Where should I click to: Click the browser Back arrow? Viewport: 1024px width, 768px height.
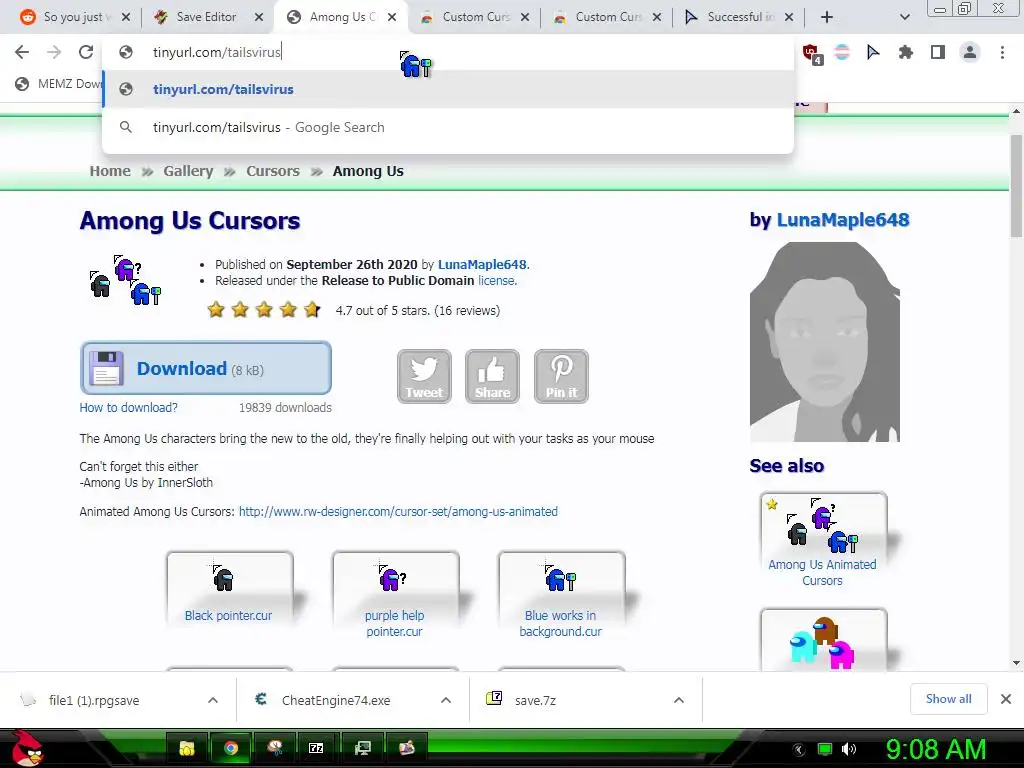click(x=22, y=52)
